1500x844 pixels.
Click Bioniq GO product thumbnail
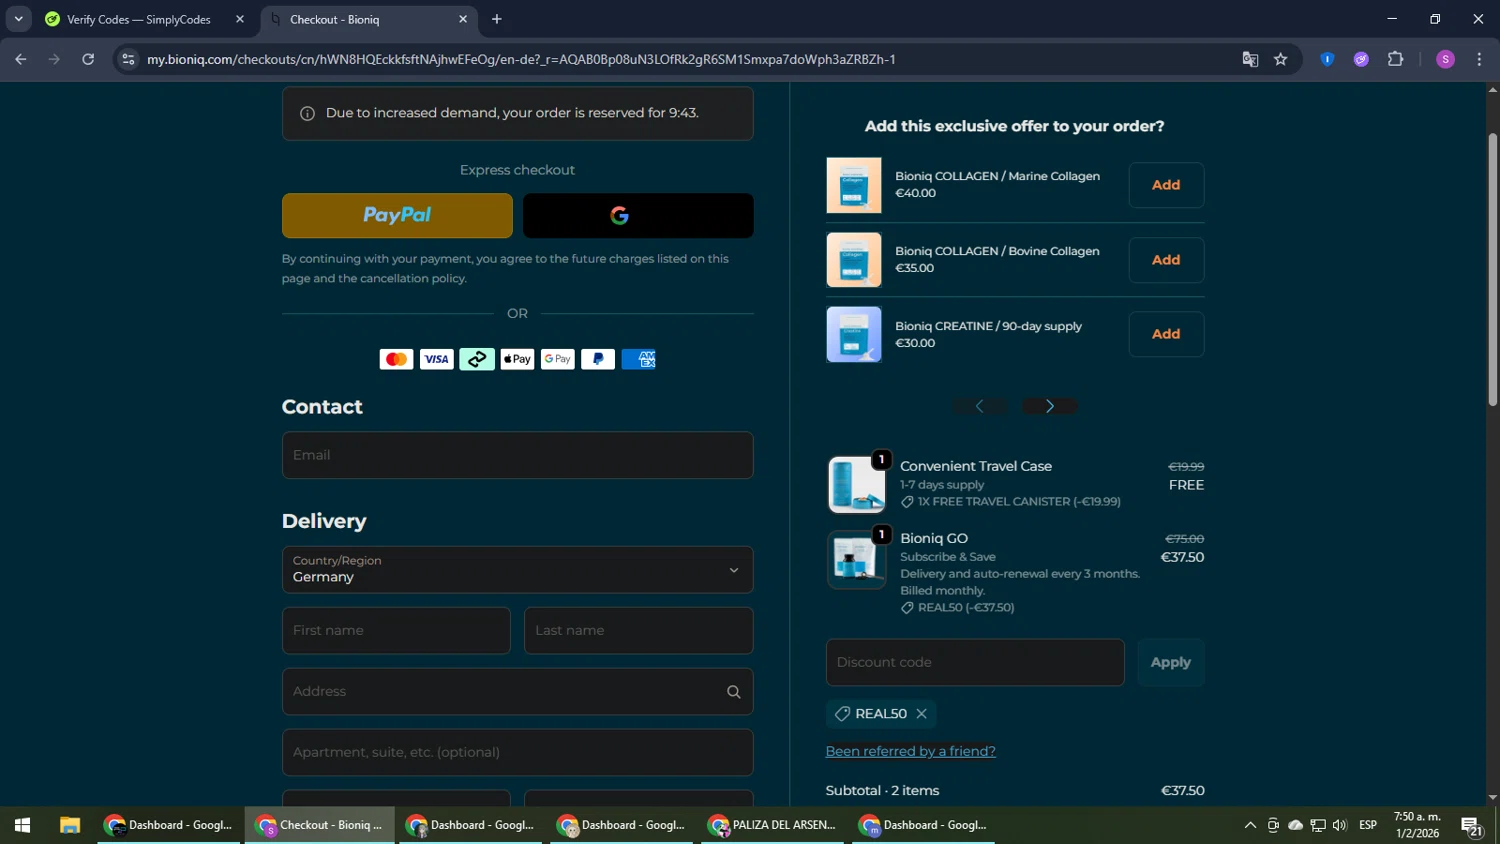(857, 559)
